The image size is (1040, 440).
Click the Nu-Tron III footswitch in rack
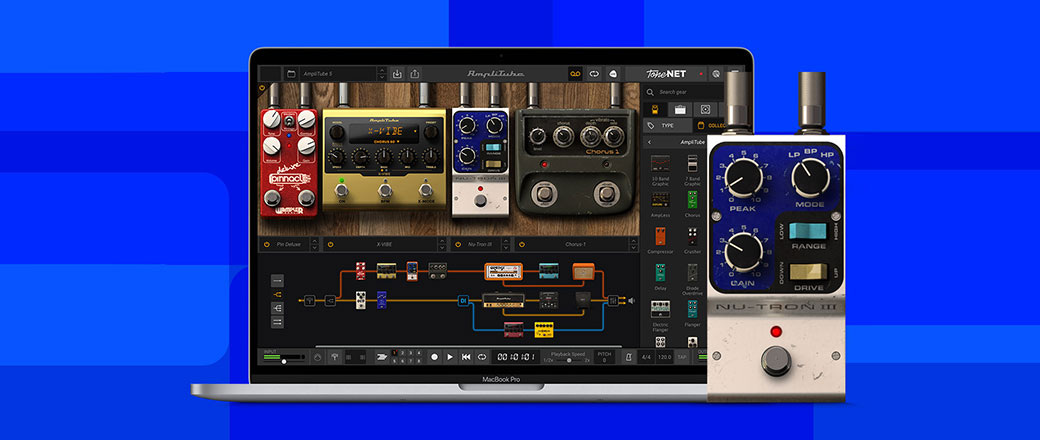480,201
